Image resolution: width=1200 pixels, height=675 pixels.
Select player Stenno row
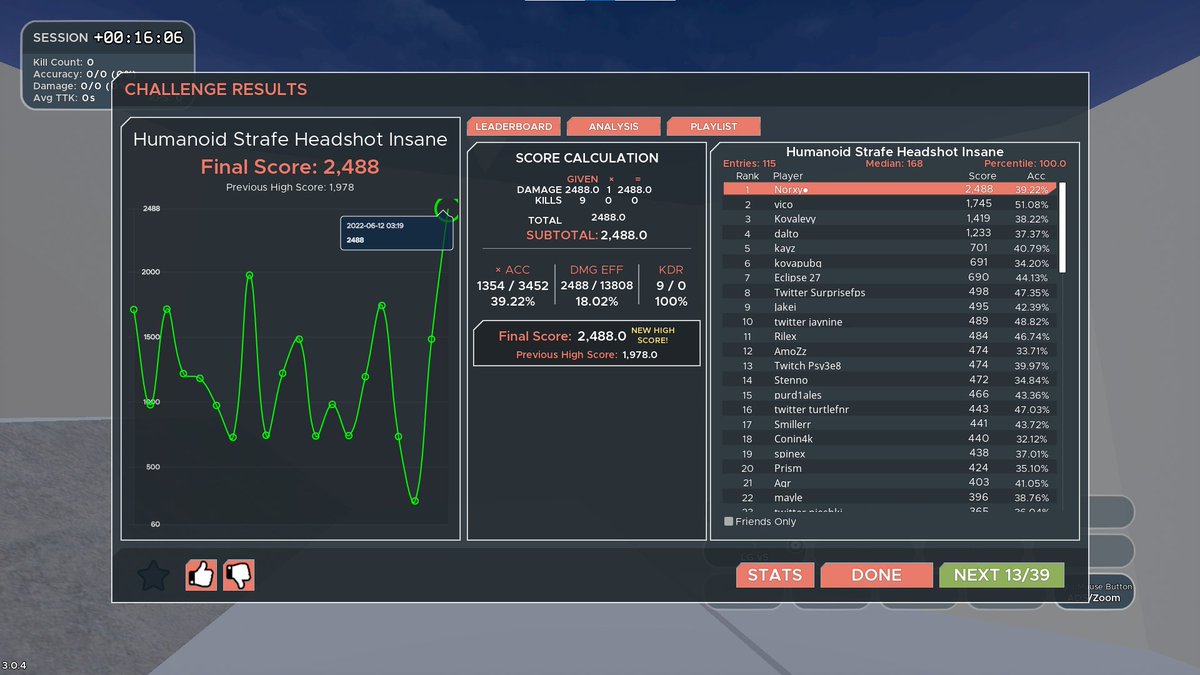click(x=889, y=380)
